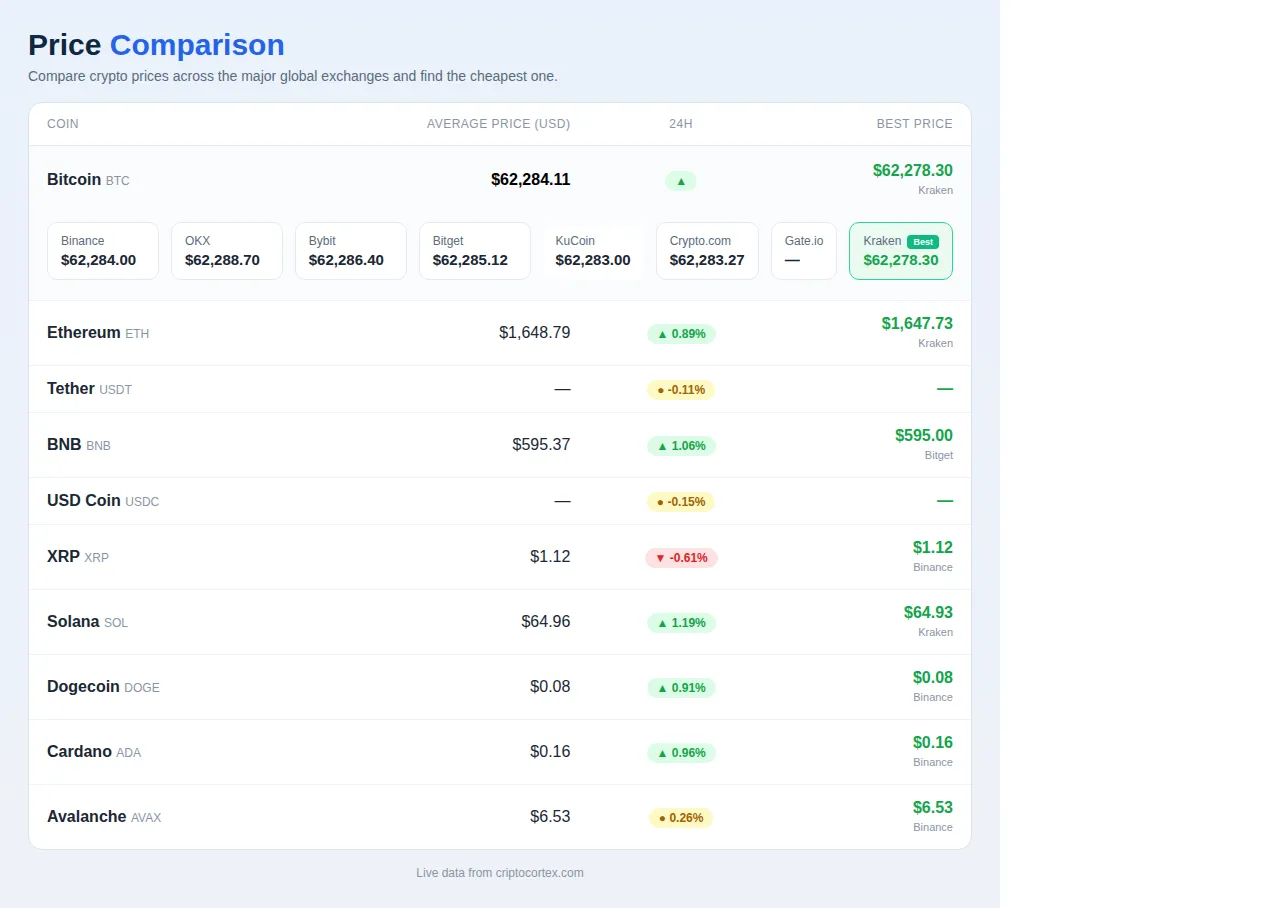Click Tether's -0.11% change badge
This screenshot has width=1280, height=908.
pyautogui.click(x=681, y=390)
